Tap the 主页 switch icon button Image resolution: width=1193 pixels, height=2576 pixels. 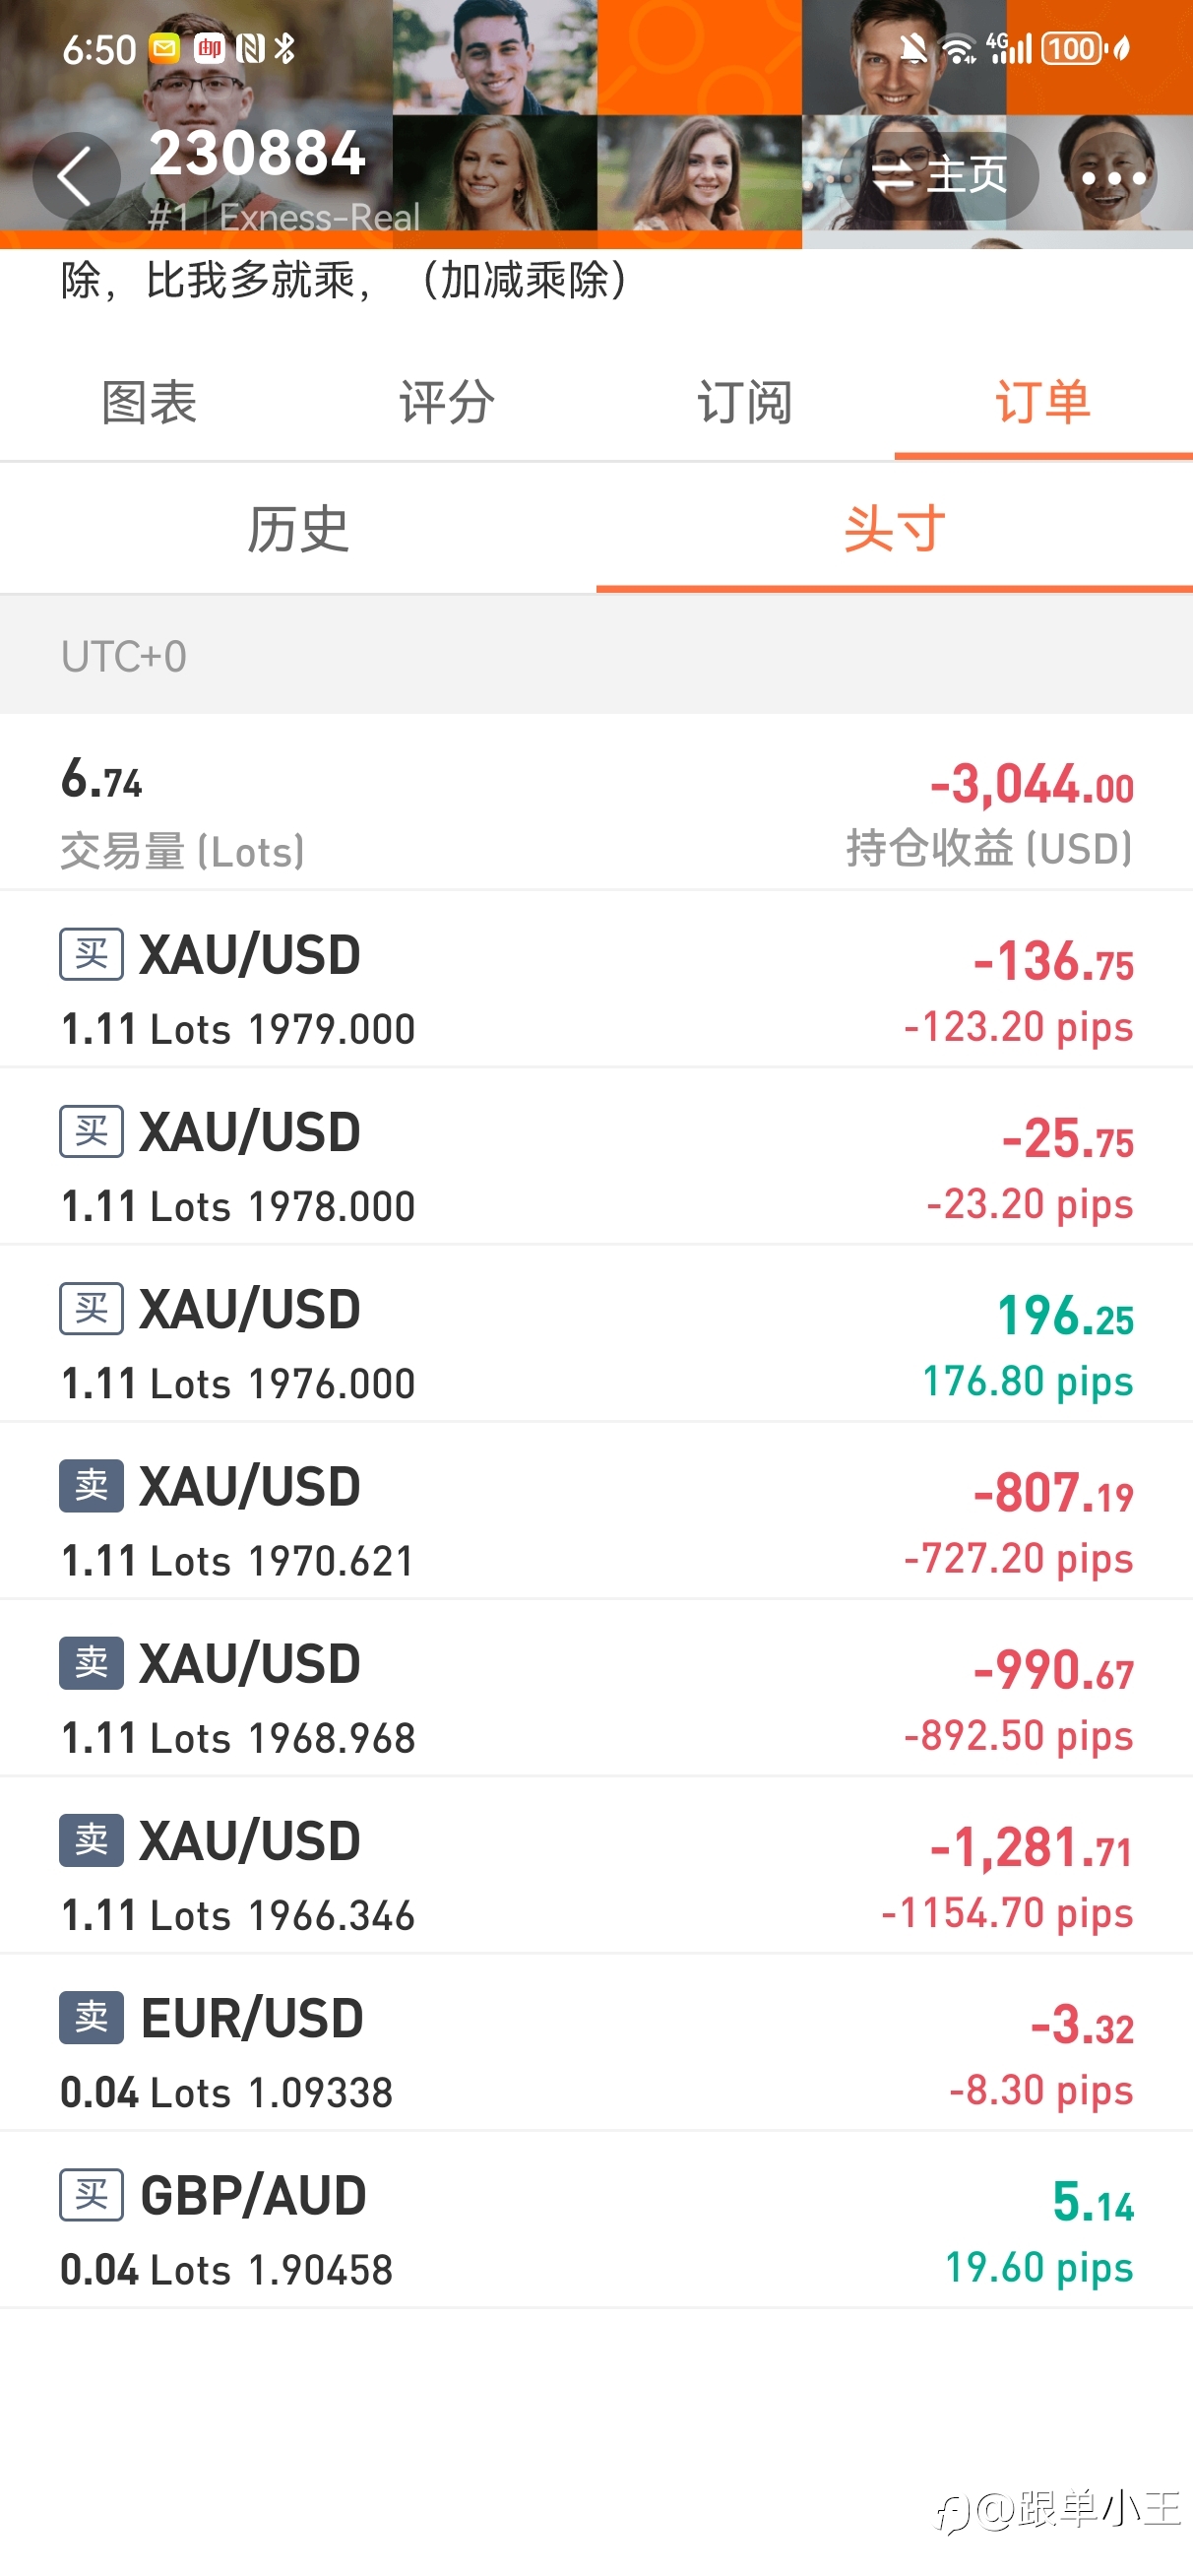coord(937,176)
